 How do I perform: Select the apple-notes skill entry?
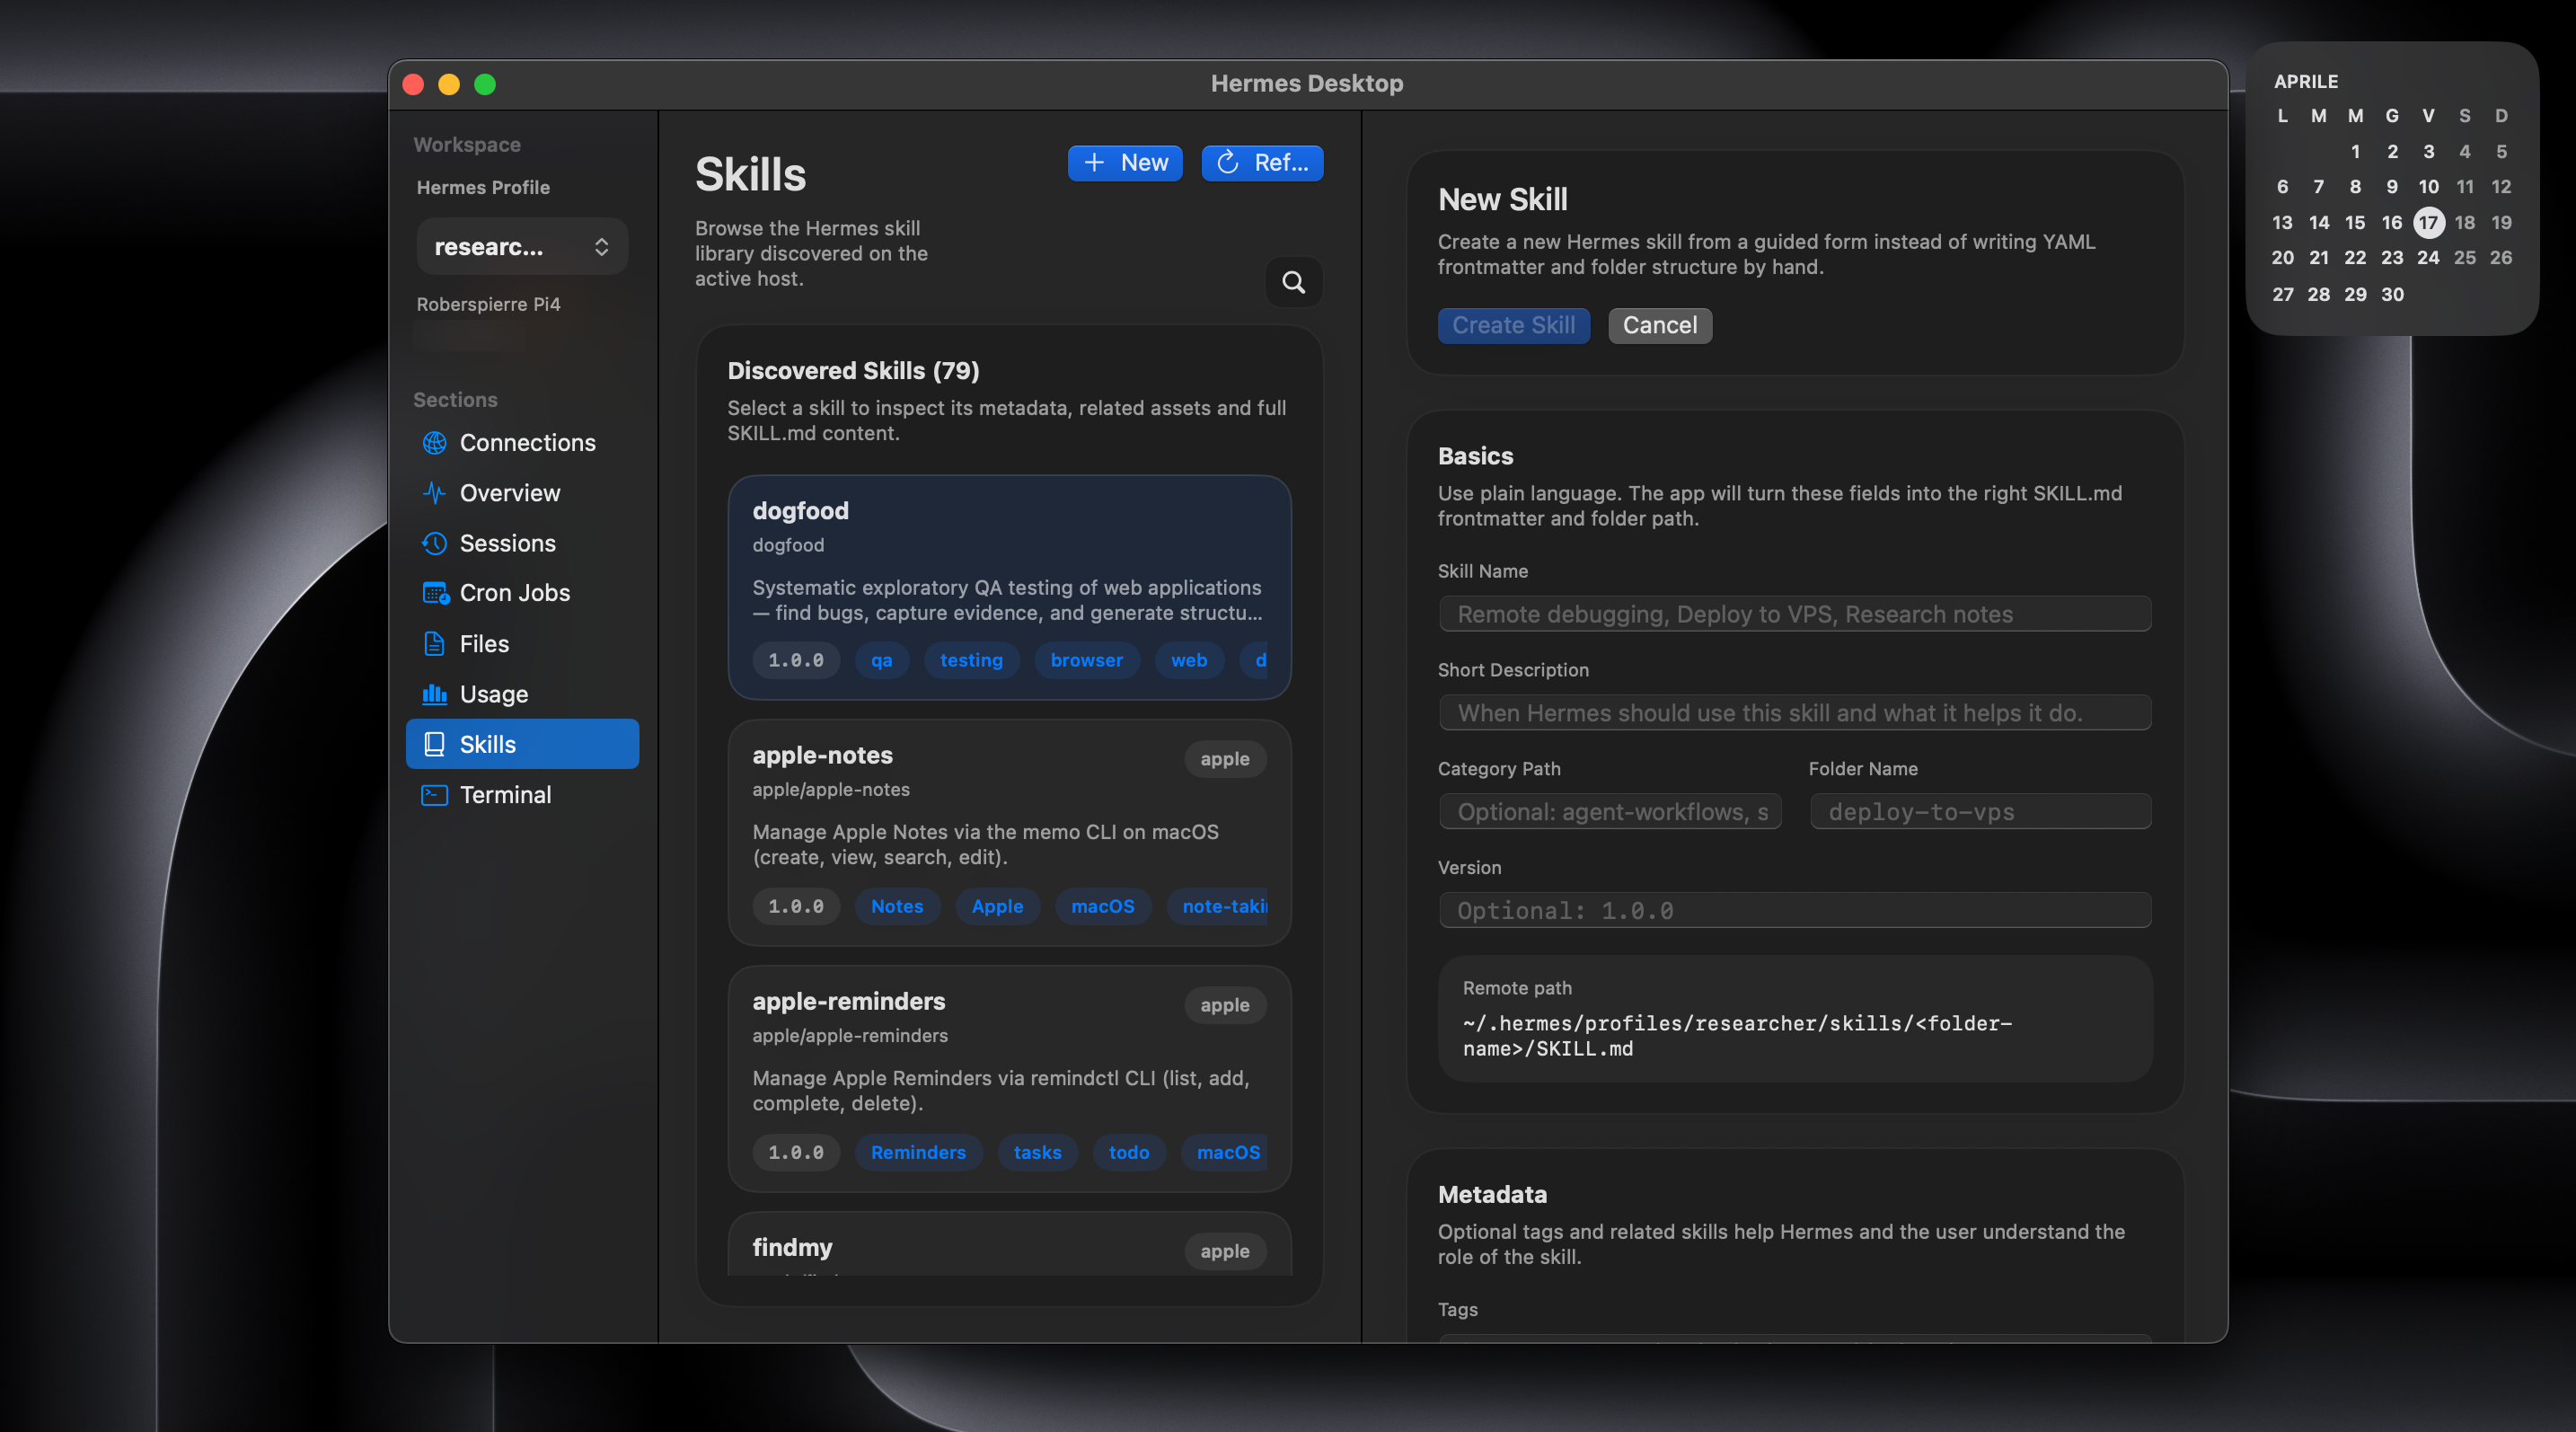(1008, 833)
